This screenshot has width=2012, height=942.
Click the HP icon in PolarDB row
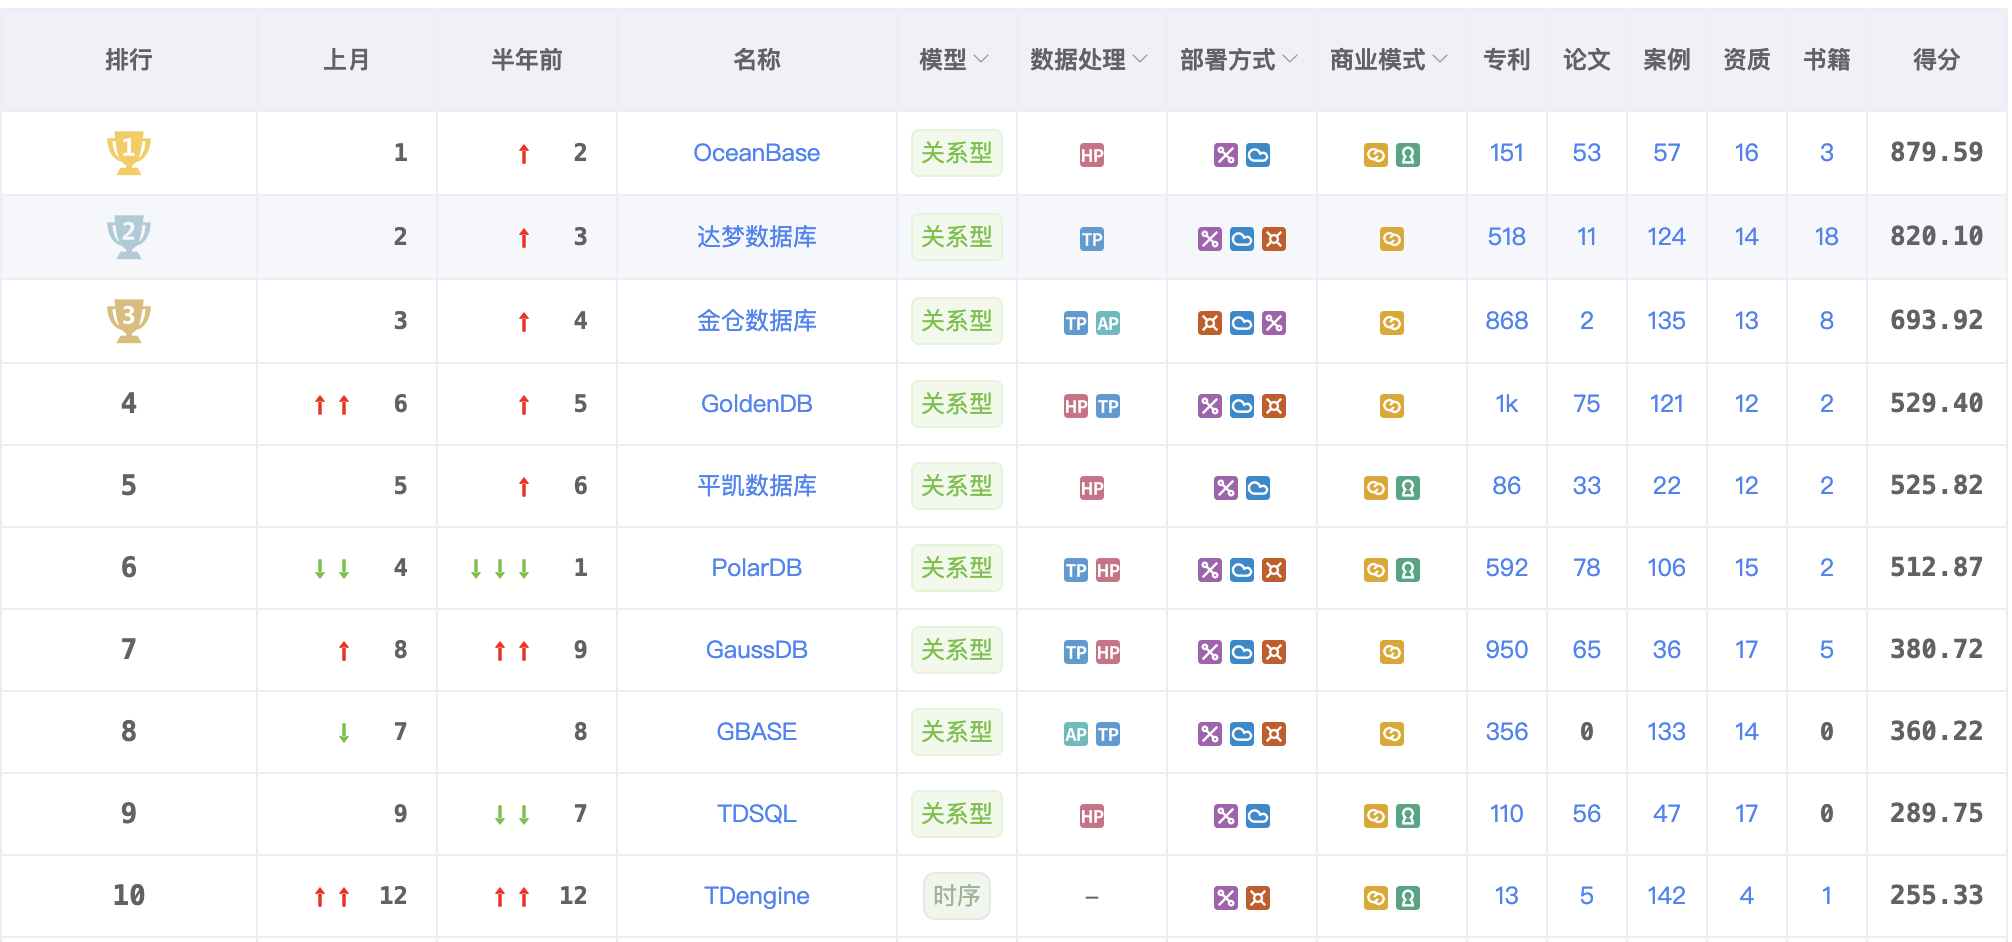pyautogui.click(x=1108, y=570)
